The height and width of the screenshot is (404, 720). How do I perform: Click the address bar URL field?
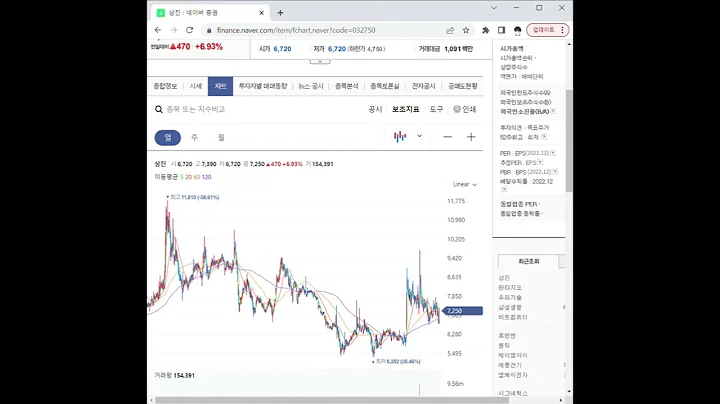[x=296, y=30]
